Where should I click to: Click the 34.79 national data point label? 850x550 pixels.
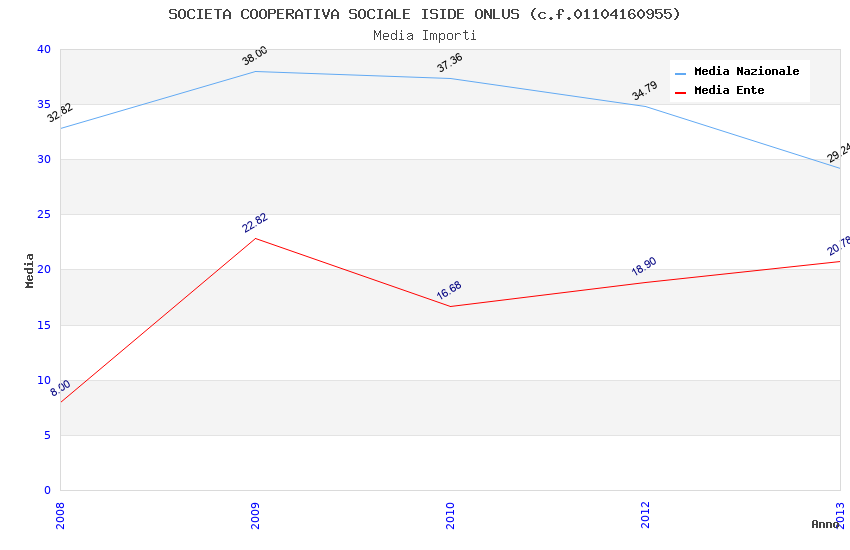pyautogui.click(x=645, y=91)
